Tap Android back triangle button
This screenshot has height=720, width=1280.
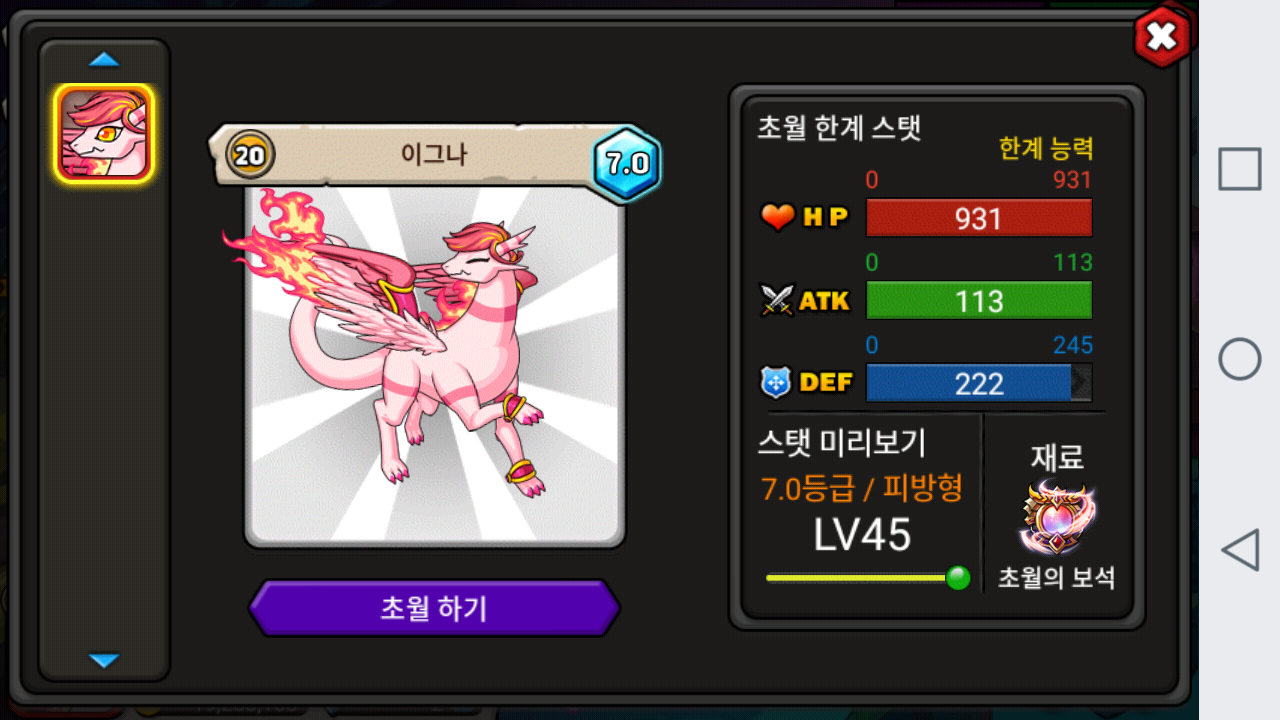click(1240, 550)
